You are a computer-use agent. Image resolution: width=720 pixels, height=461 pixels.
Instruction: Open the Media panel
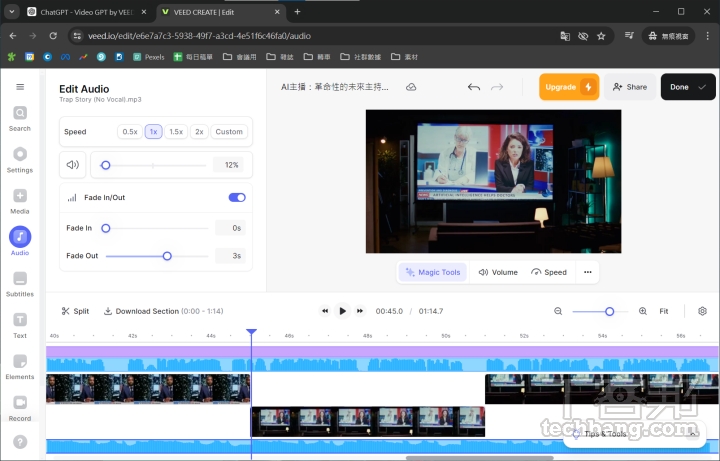(20, 201)
